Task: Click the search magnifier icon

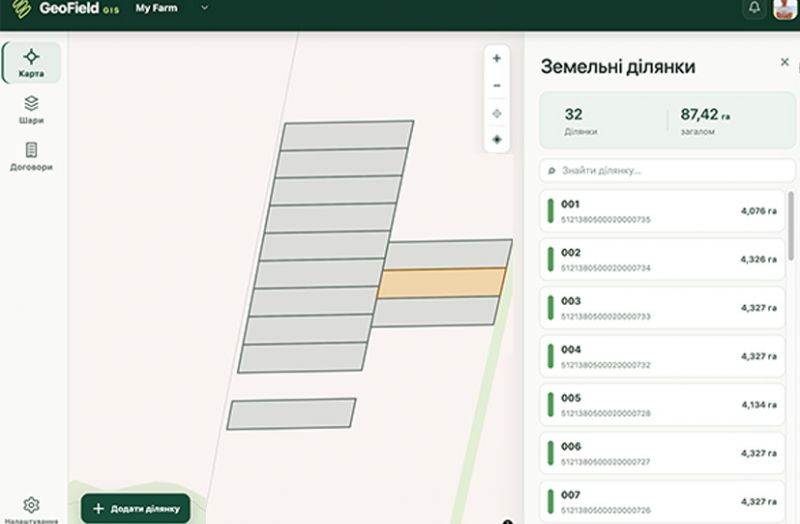Action: (552, 171)
